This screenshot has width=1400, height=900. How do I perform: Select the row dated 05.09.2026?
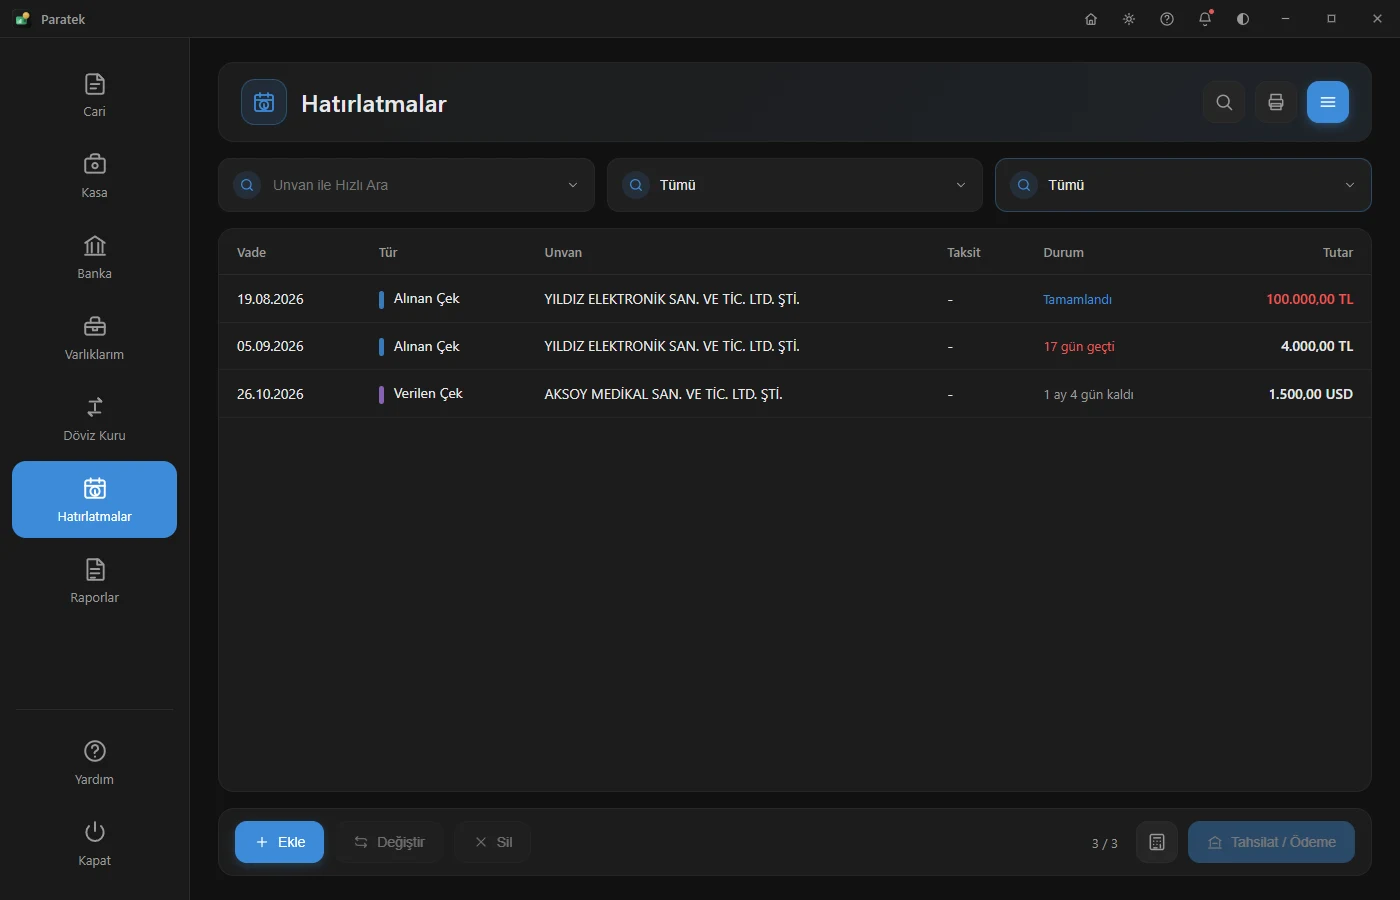coord(795,346)
